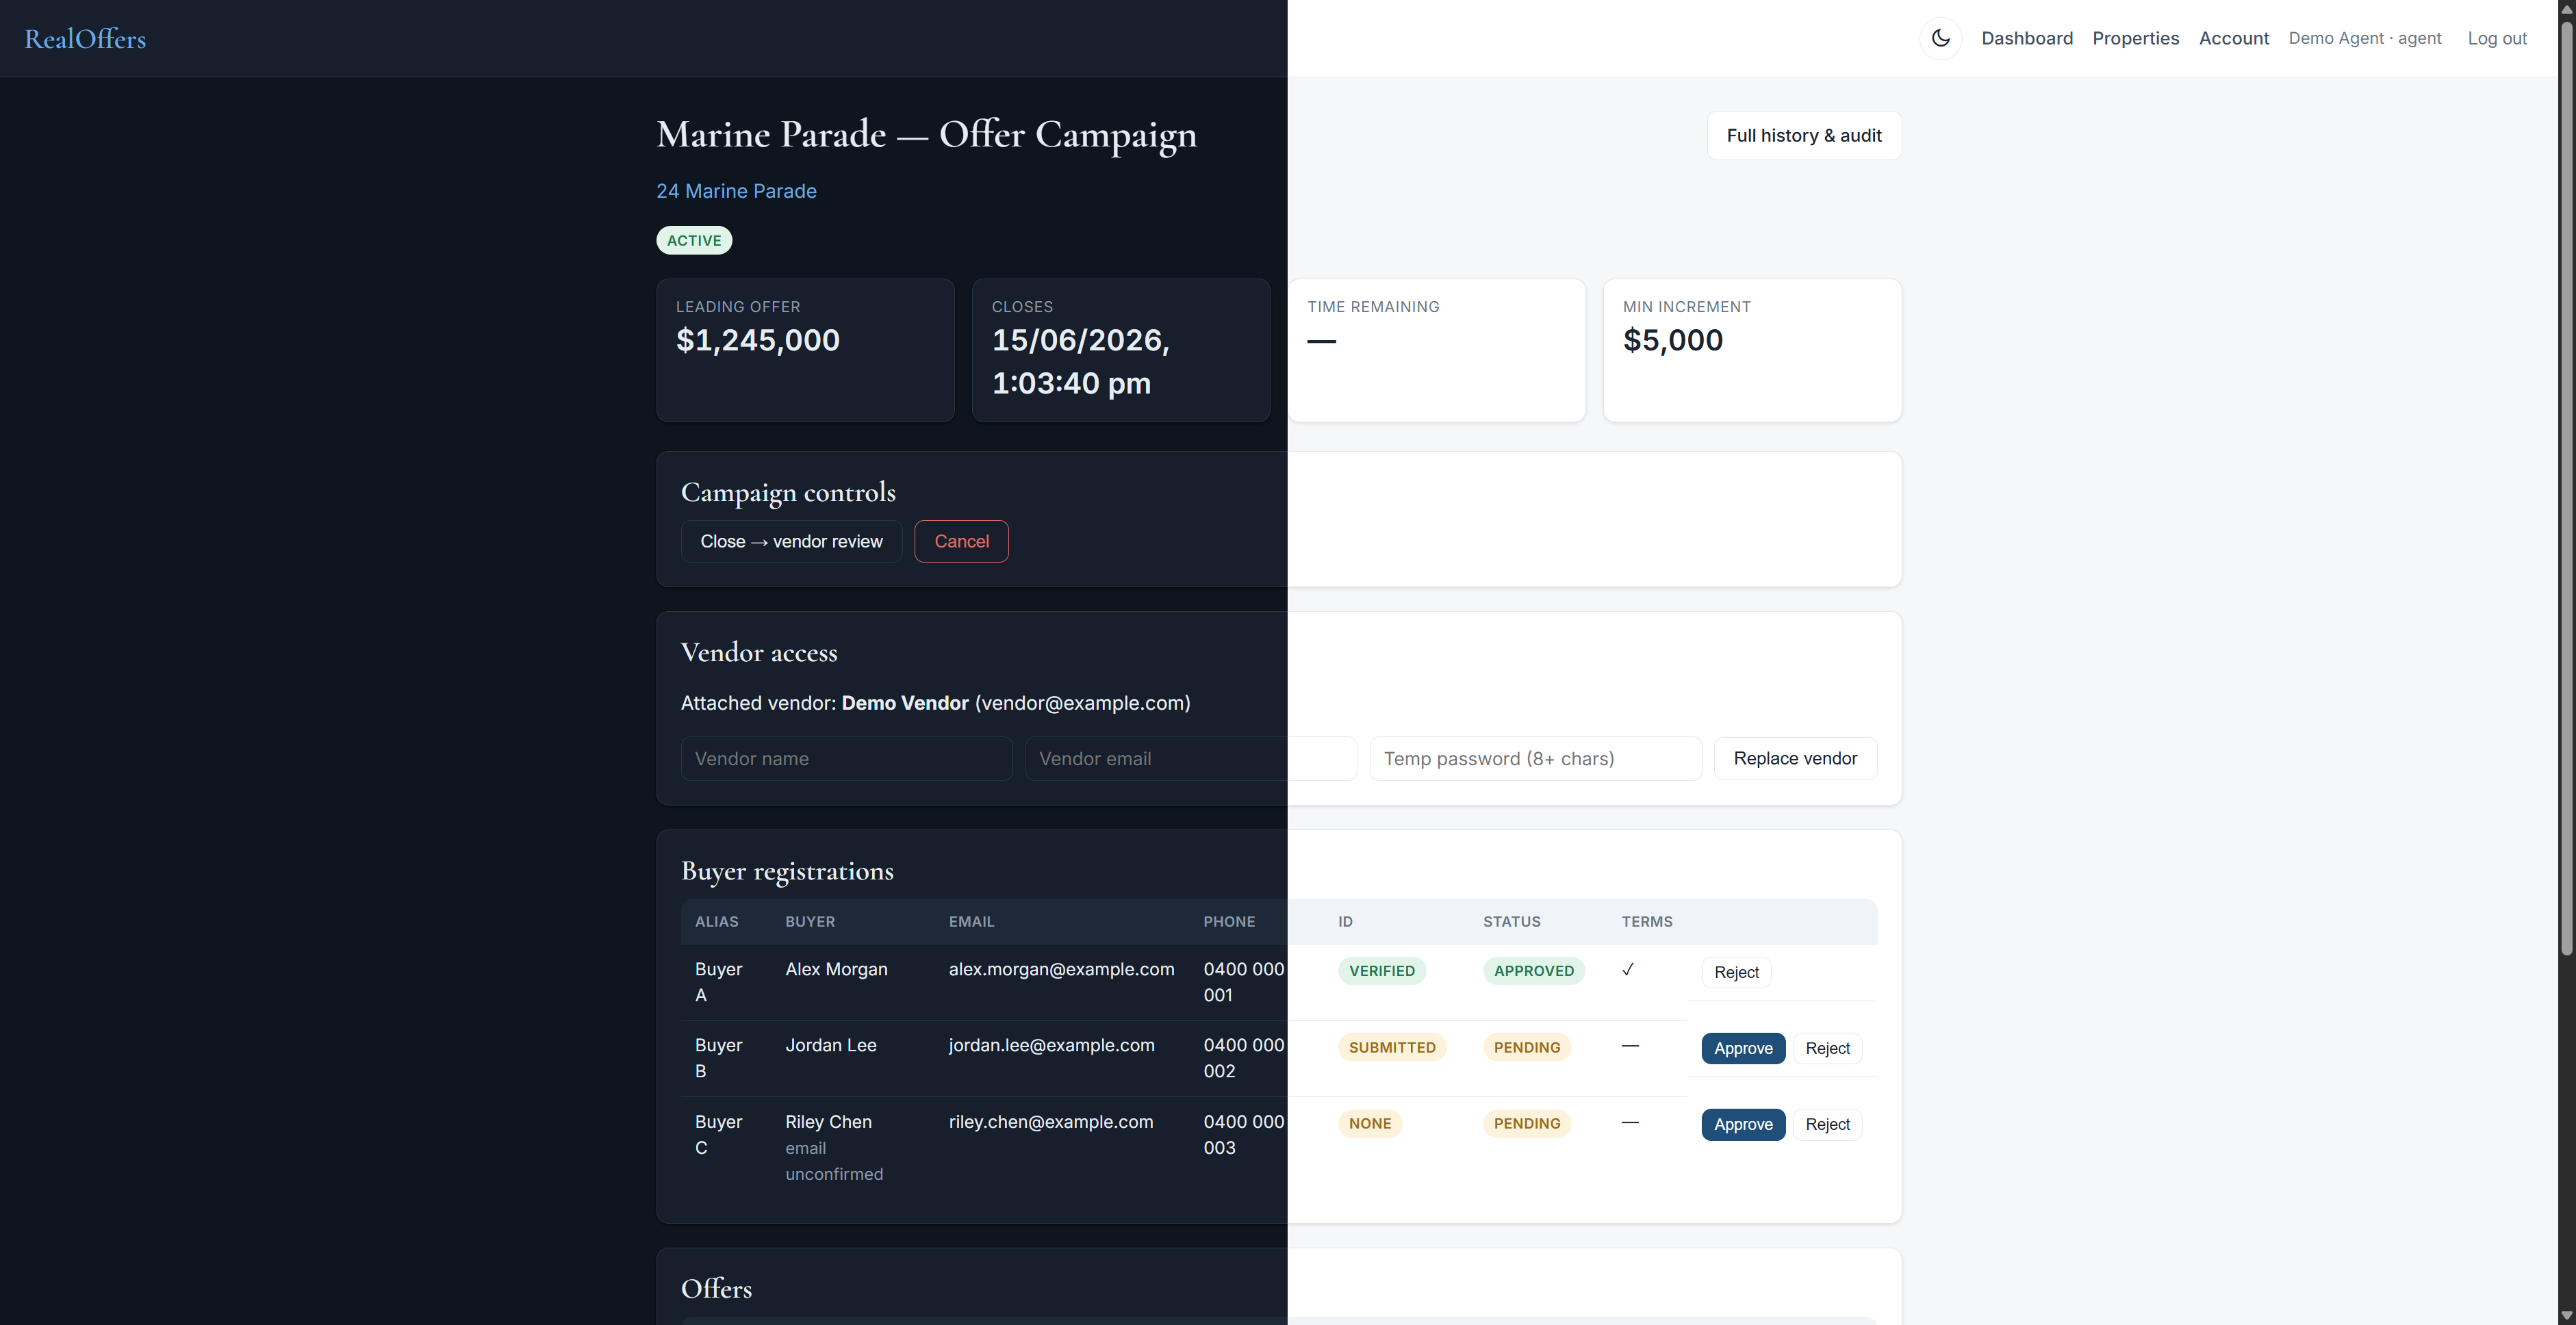Click the terms checkmark for Alex Morgan

[1628, 969]
